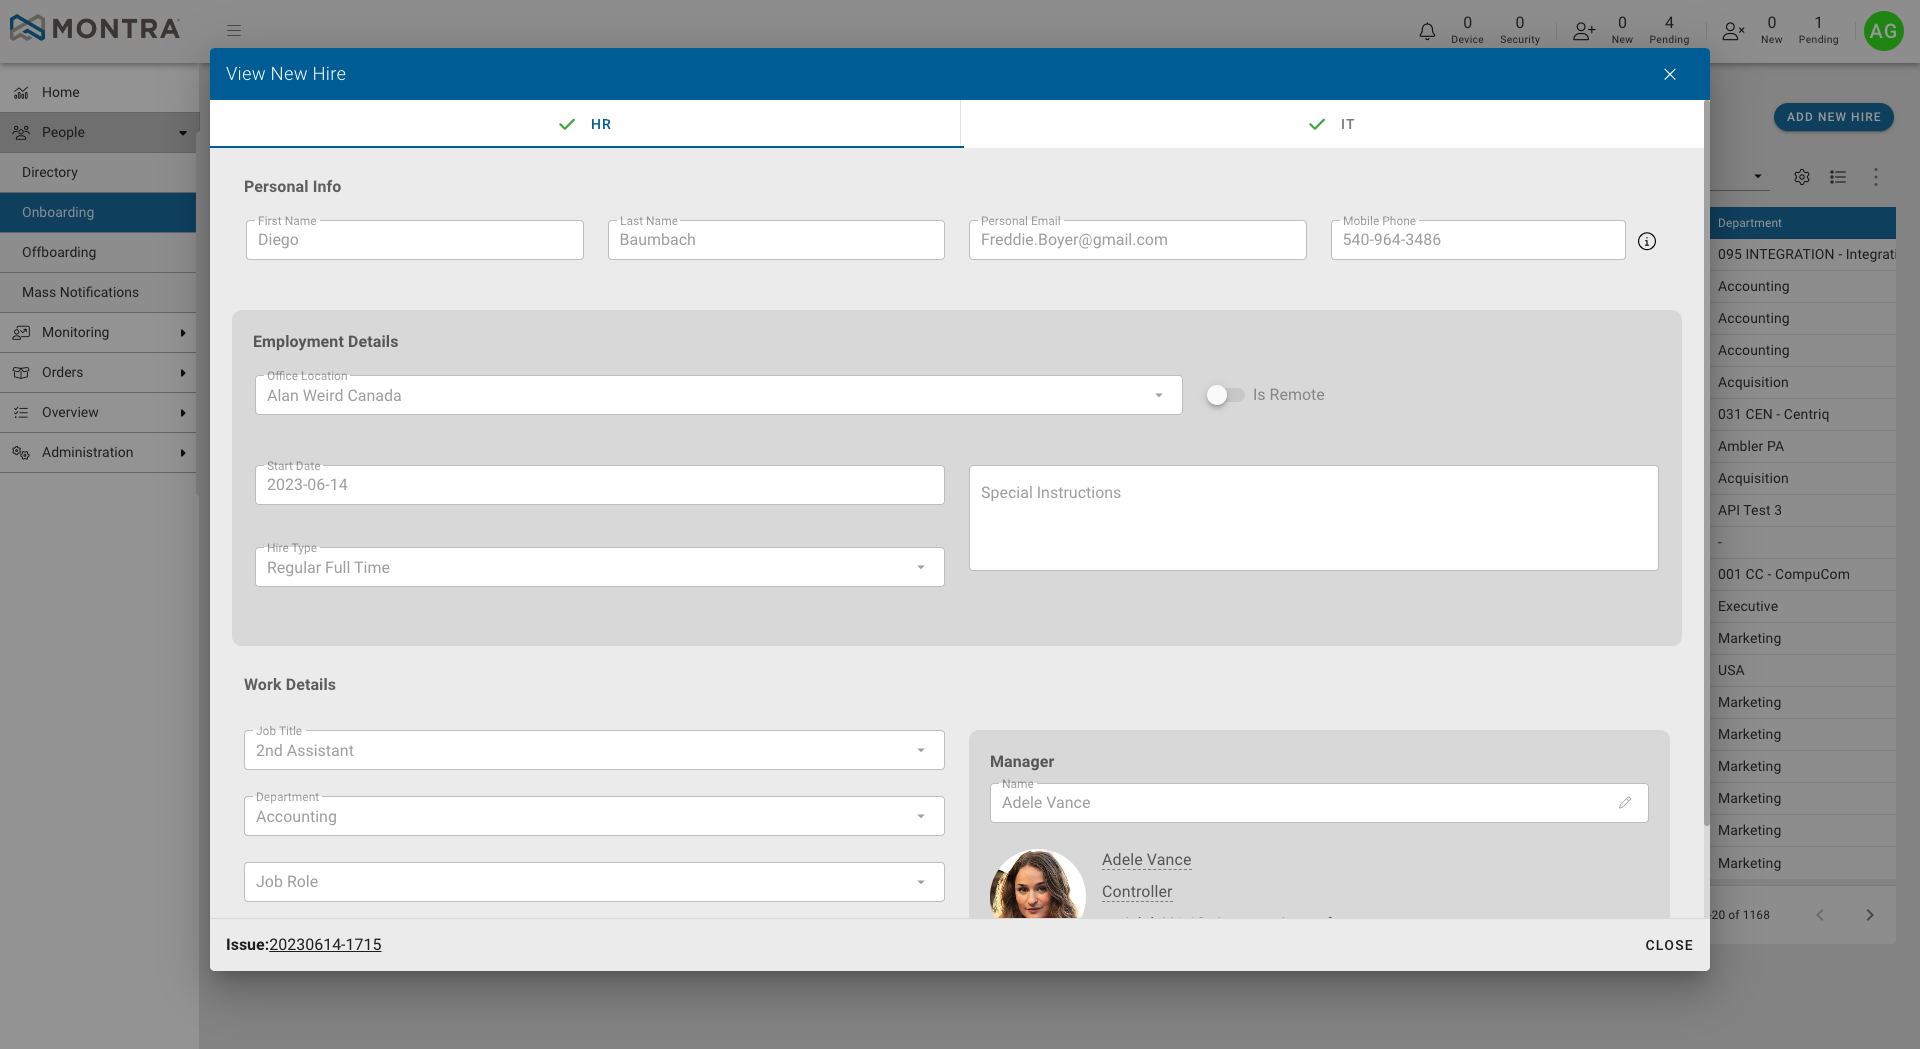Expand the Orders submenu arrow
Viewport: 1920px width, 1049px height.
point(183,373)
